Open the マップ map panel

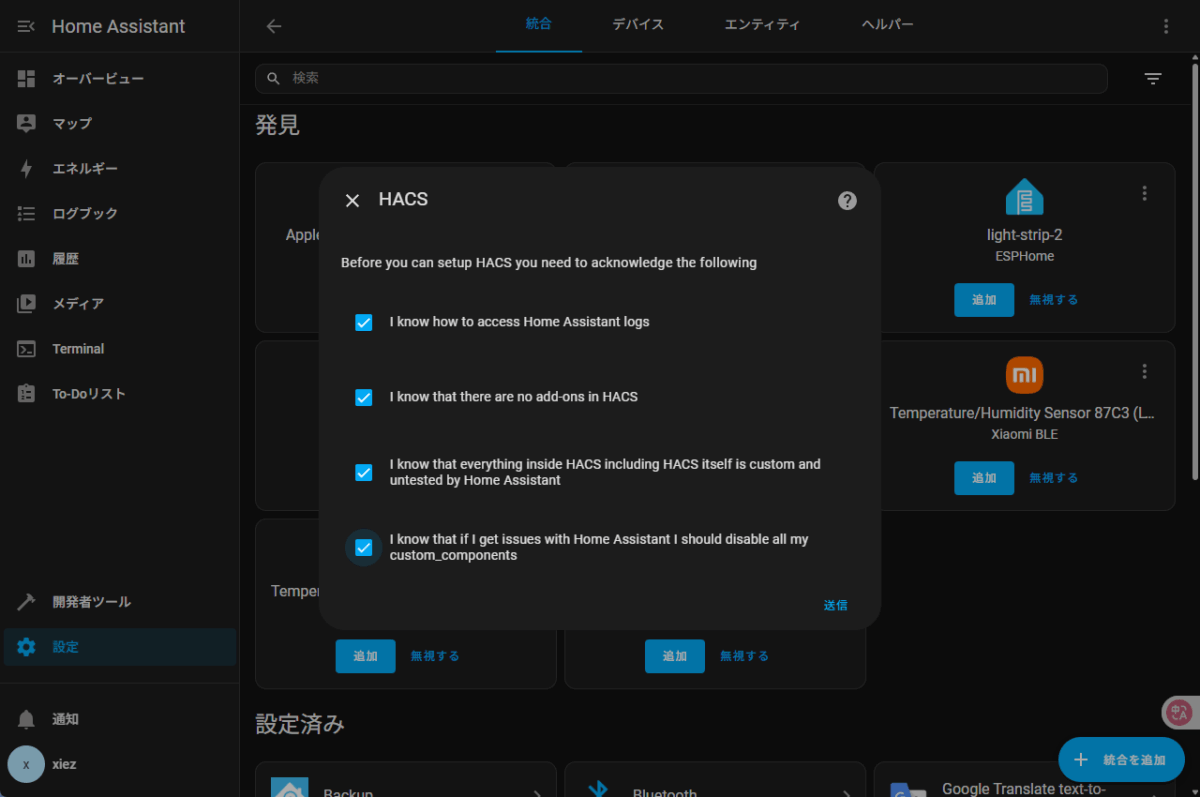[120, 123]
